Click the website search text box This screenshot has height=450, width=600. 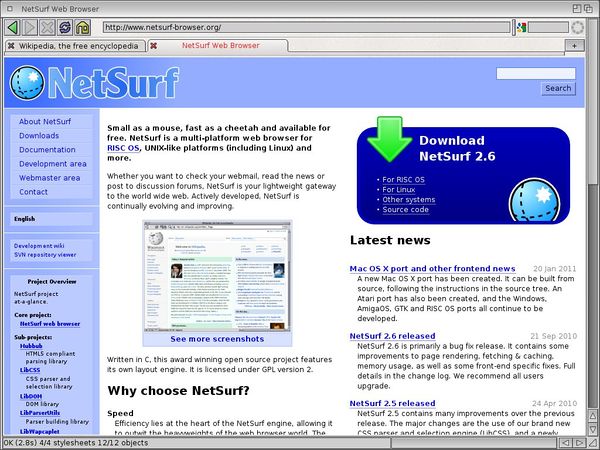(x=535, y=73)
